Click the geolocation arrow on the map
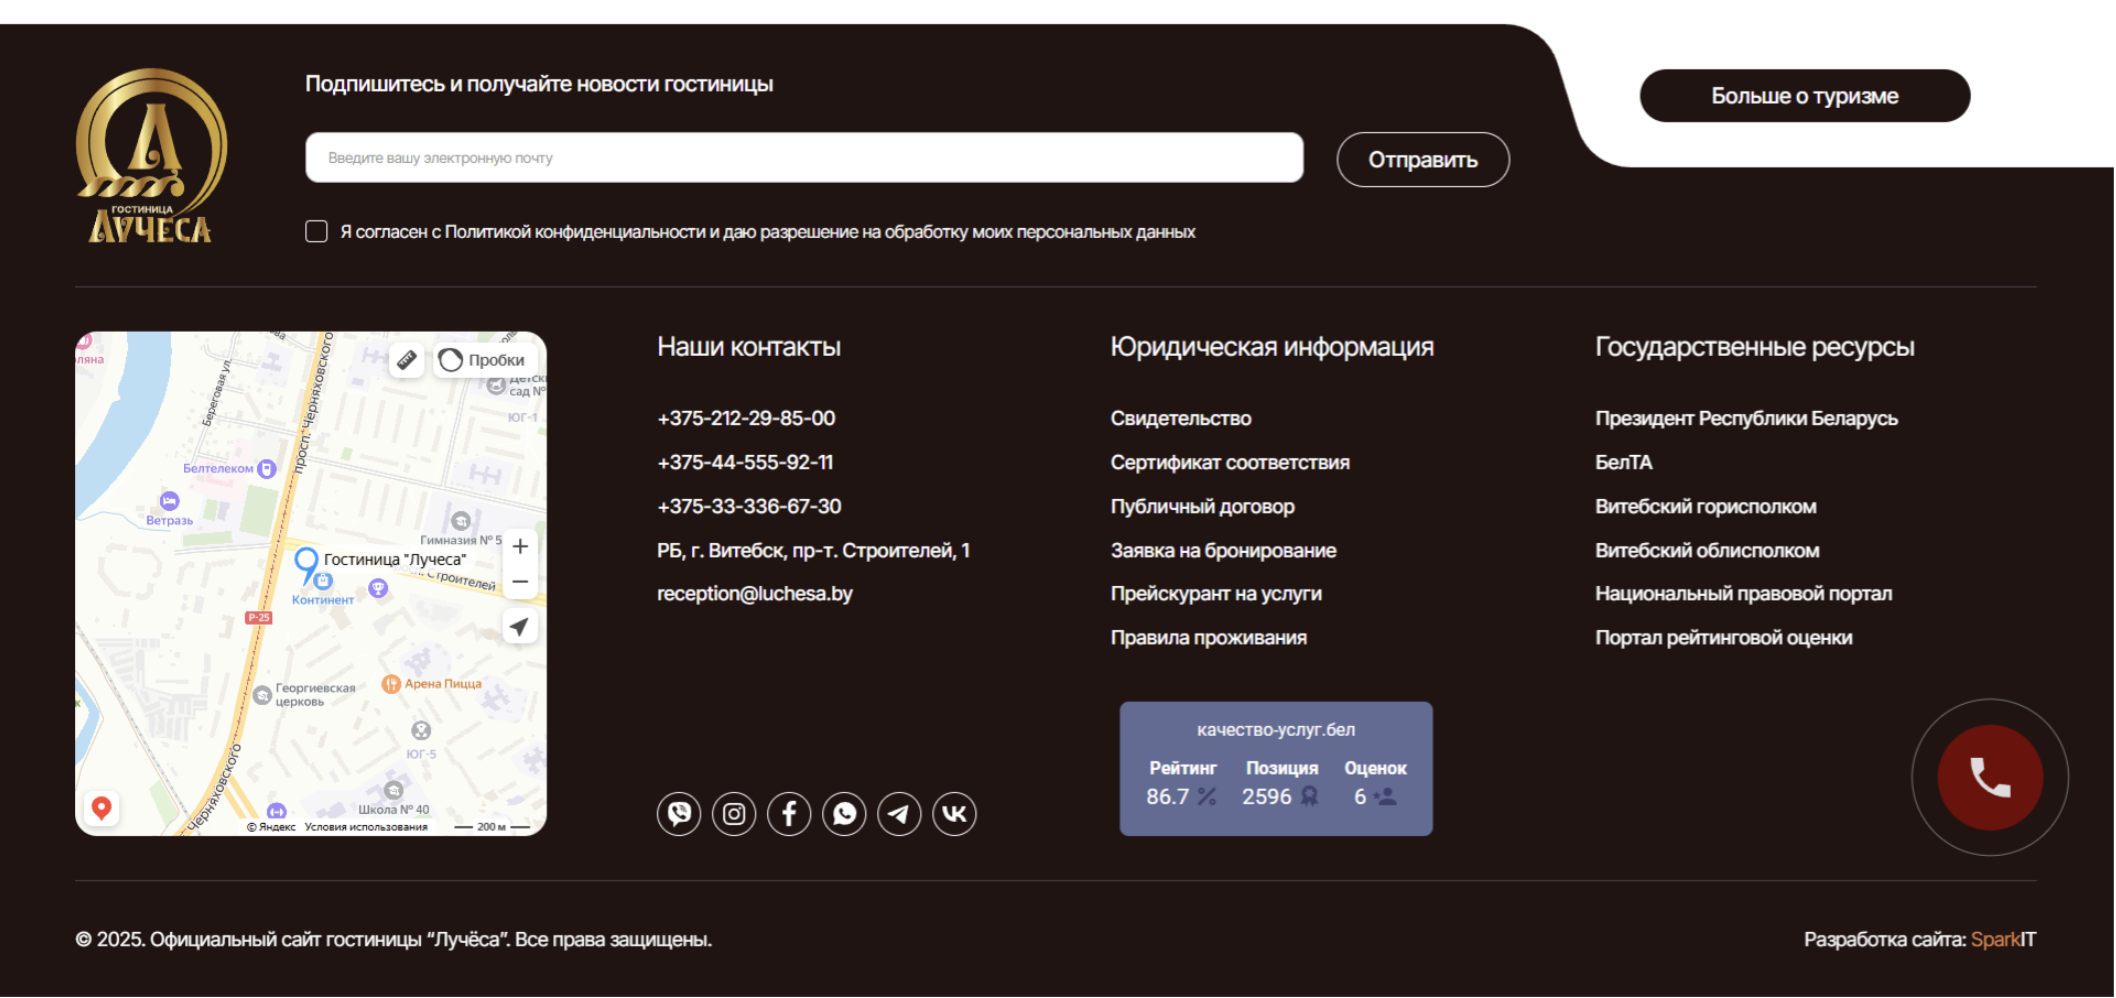 coord(520,626)
